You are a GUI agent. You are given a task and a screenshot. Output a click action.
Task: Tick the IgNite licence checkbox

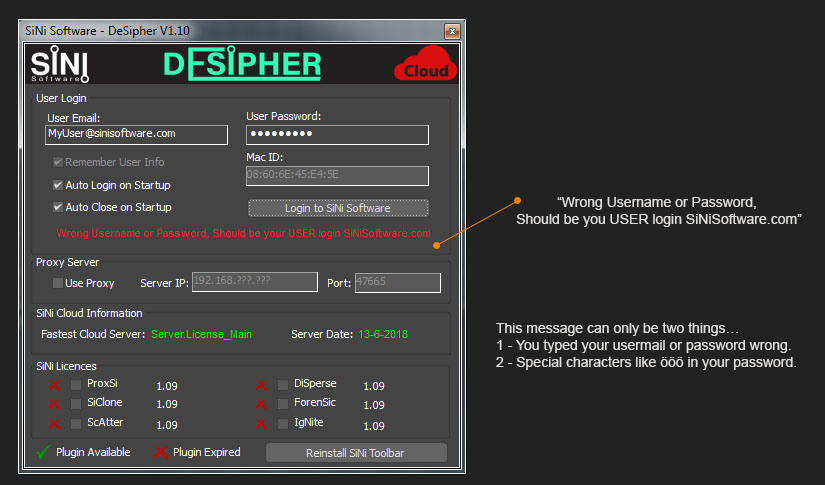pyautogui.click(x=283, y=424)
